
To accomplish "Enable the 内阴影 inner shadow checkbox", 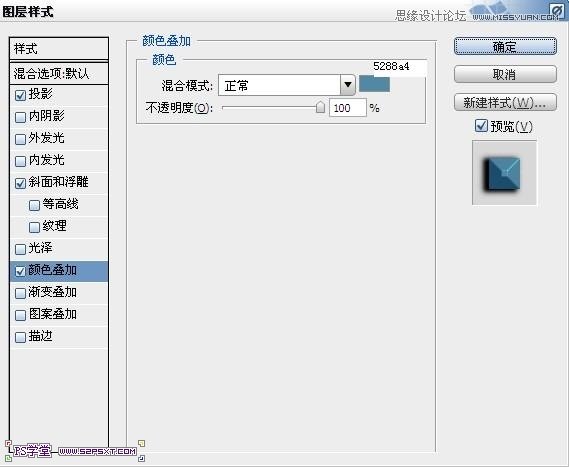I will click(x=20, y=117).
